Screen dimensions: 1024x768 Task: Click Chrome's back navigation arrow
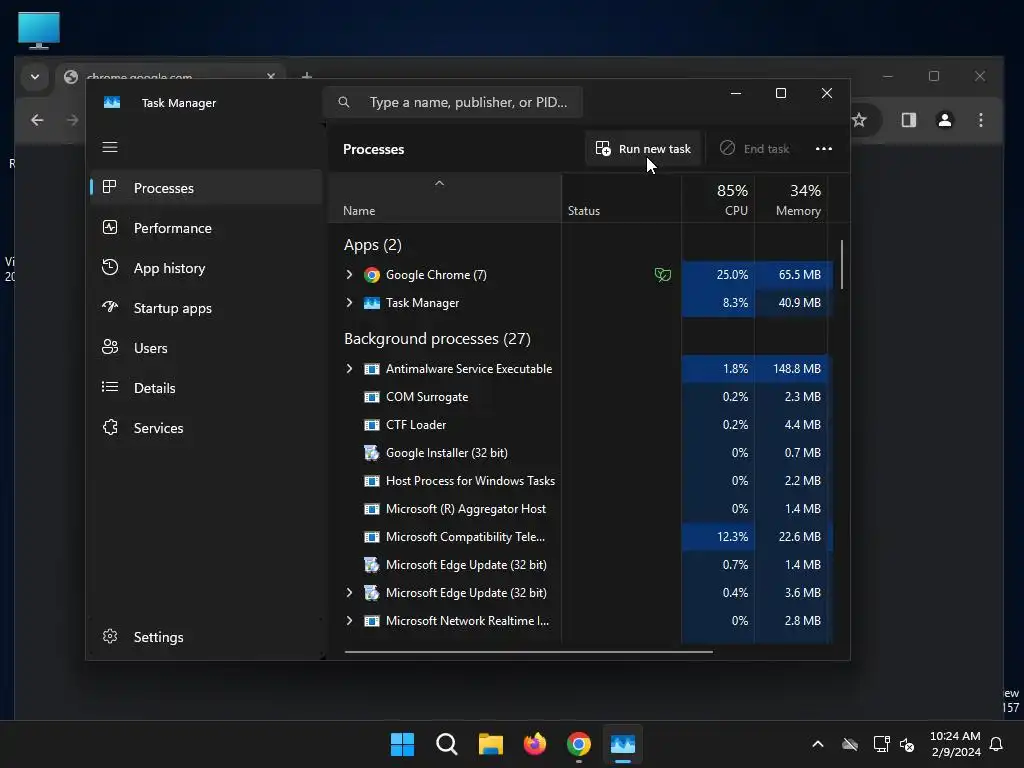37,120
